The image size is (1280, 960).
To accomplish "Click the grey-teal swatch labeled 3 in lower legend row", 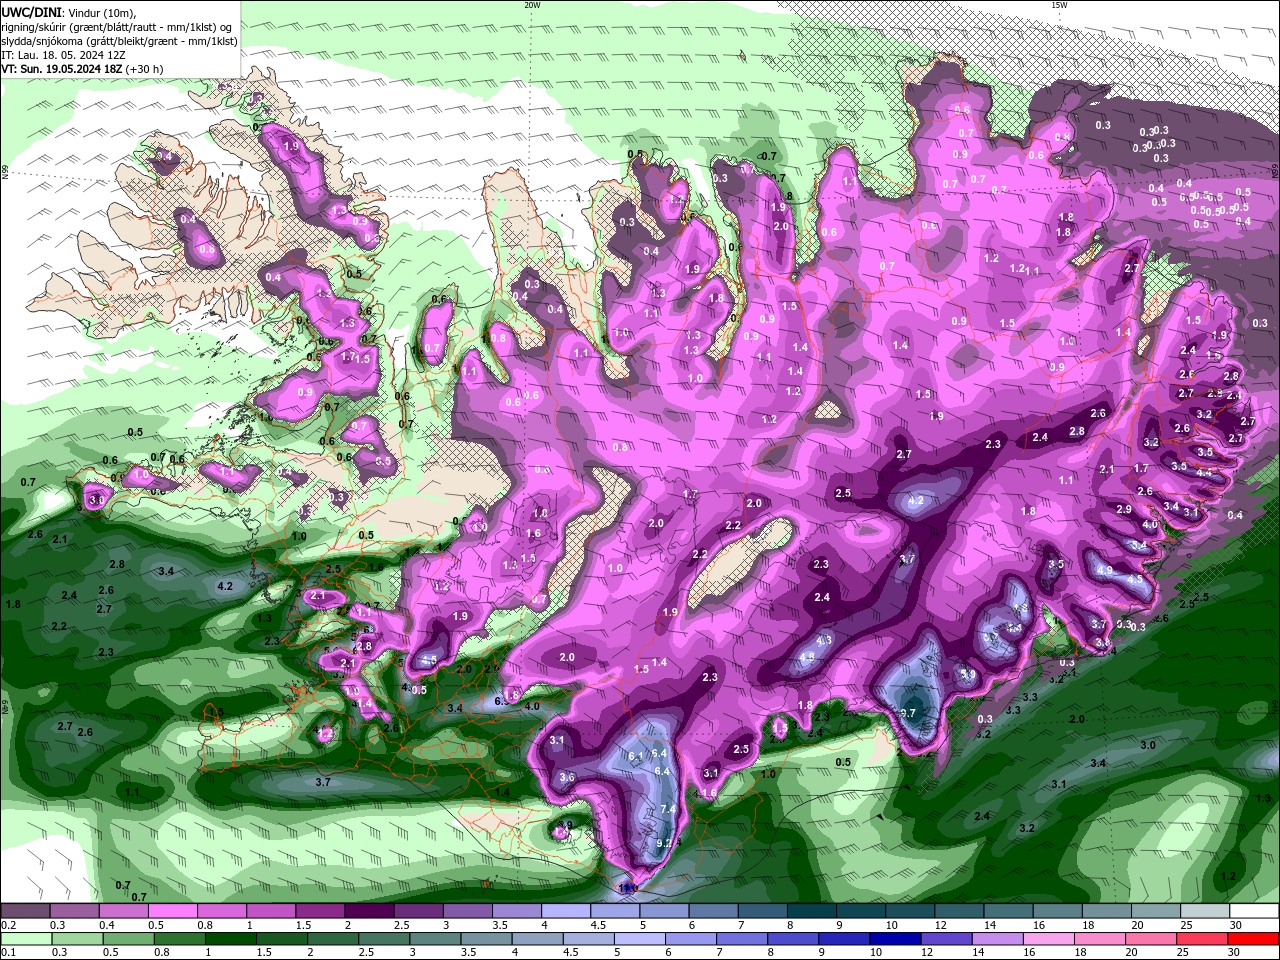I will pyautogui.click(x=434, y=939).
